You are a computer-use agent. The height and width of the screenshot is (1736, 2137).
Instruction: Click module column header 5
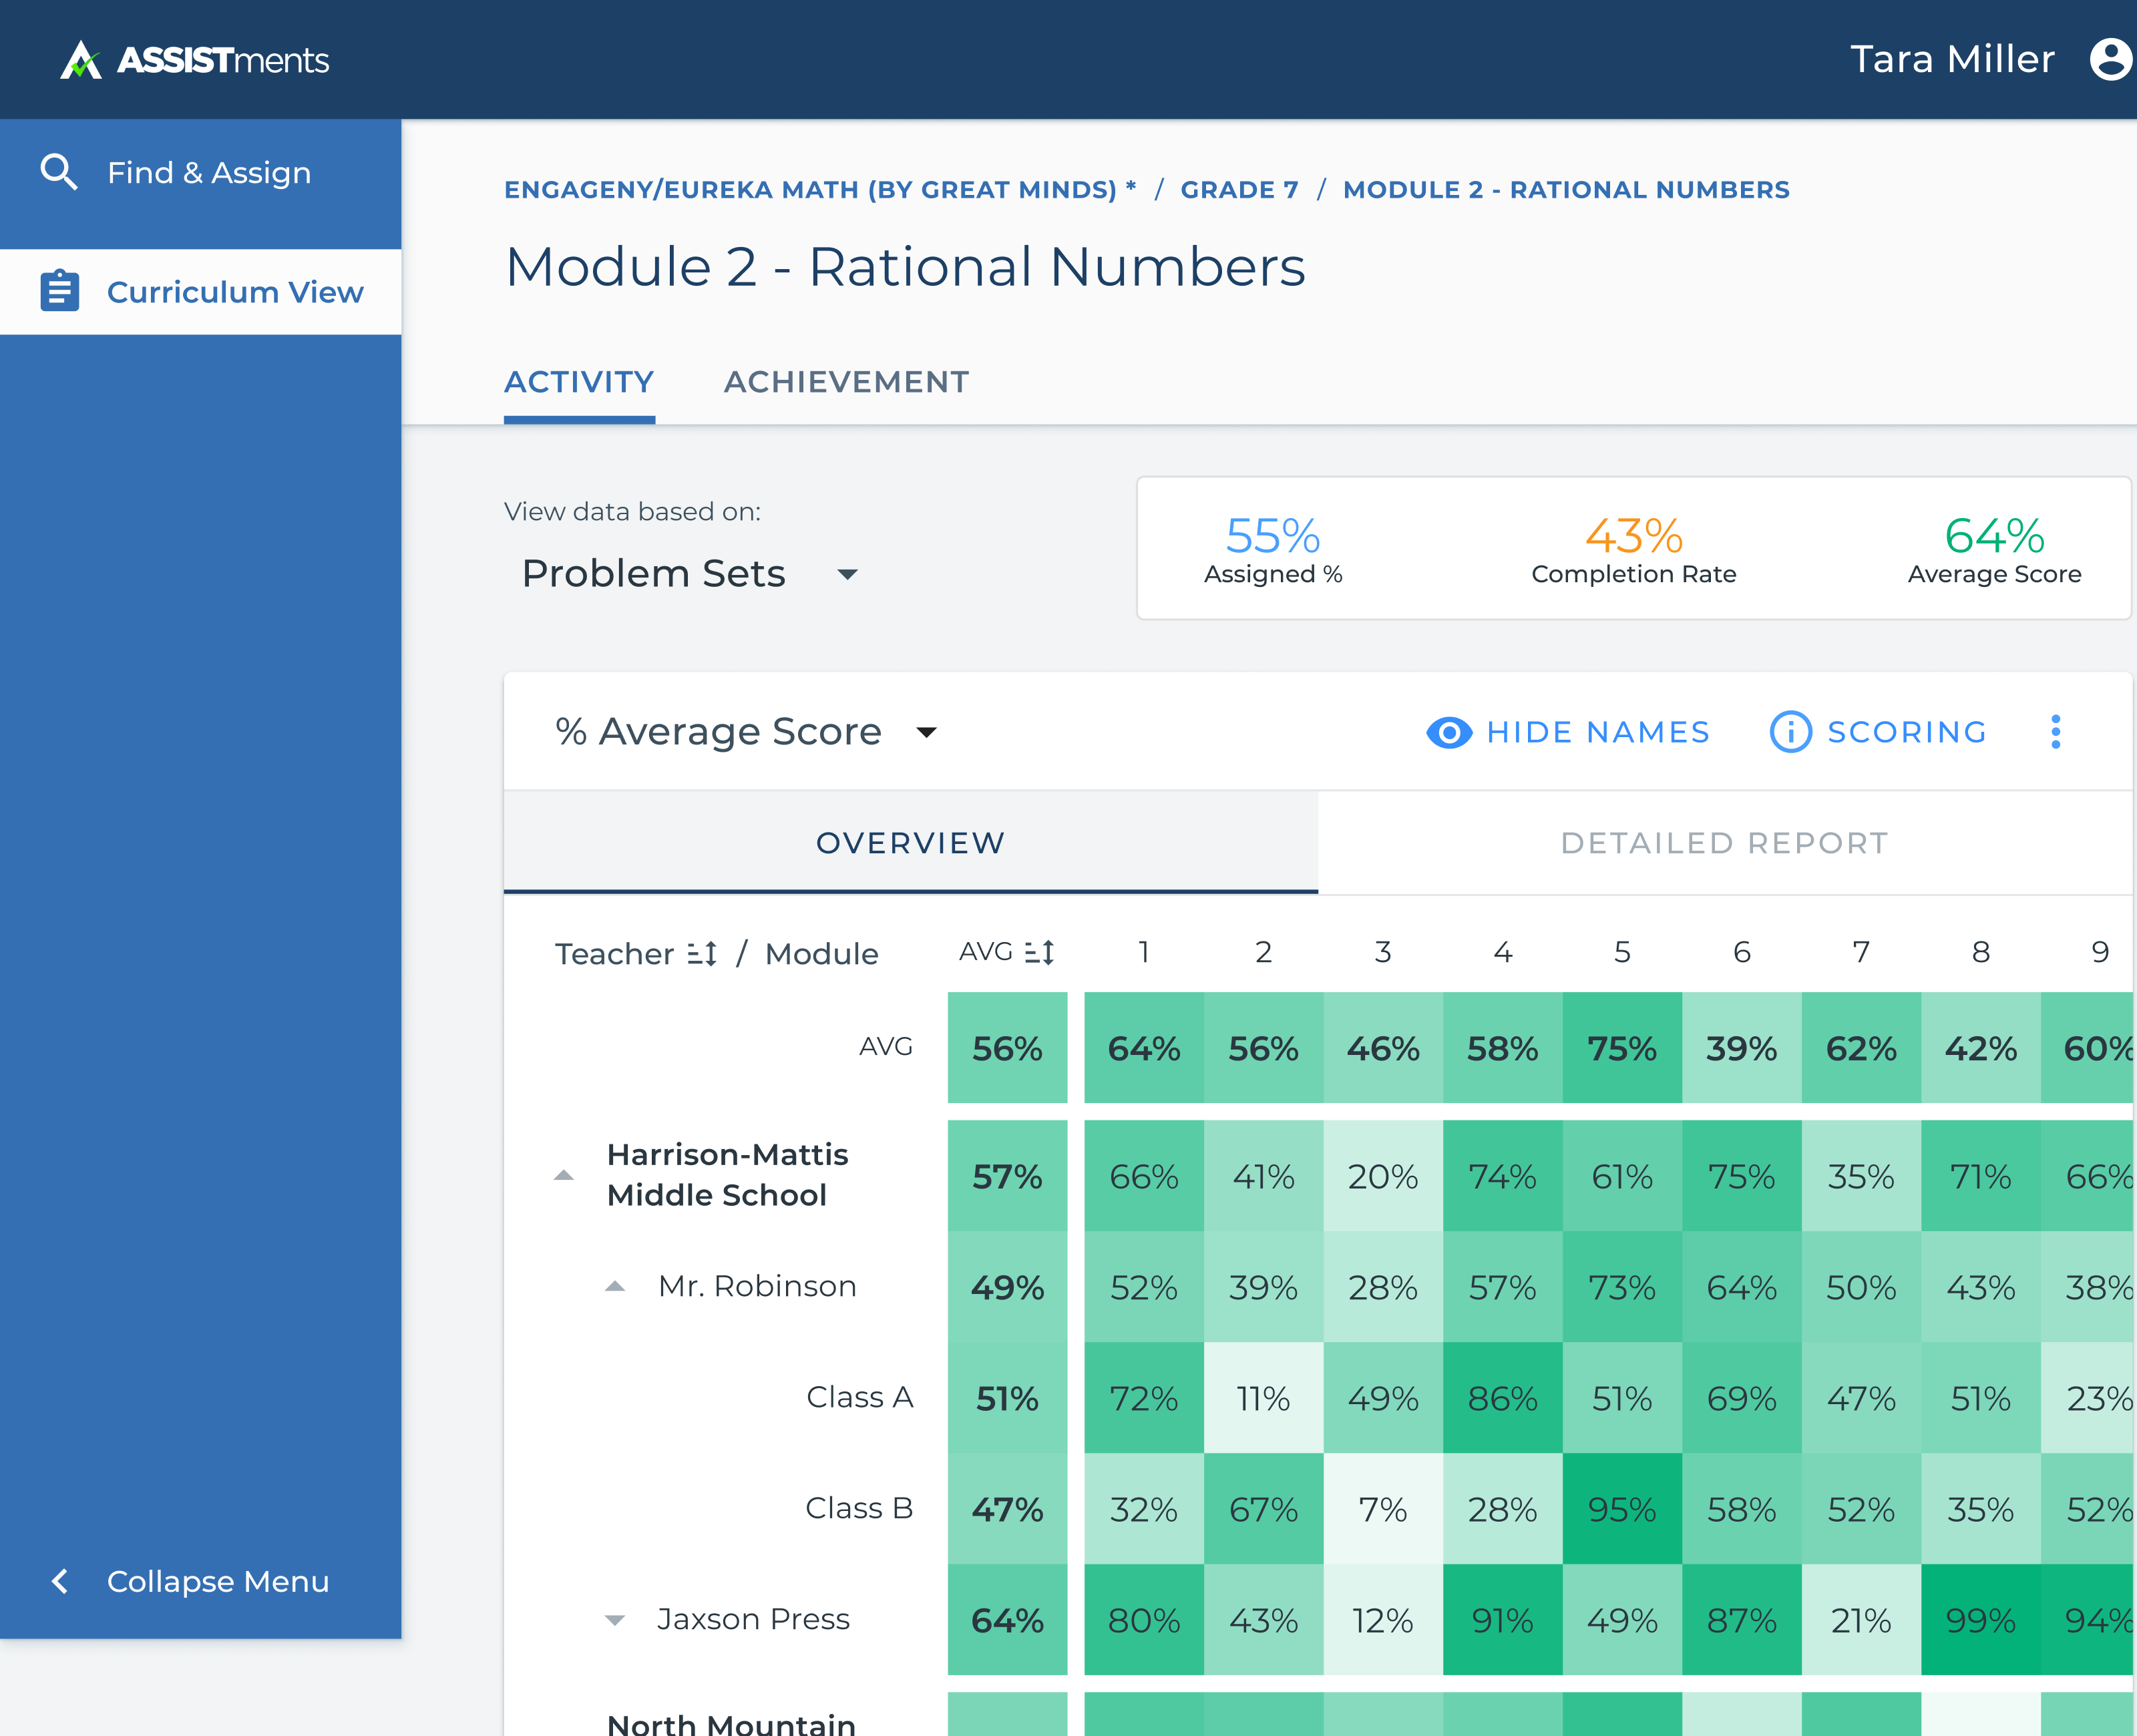click(x=1622, y=952)
